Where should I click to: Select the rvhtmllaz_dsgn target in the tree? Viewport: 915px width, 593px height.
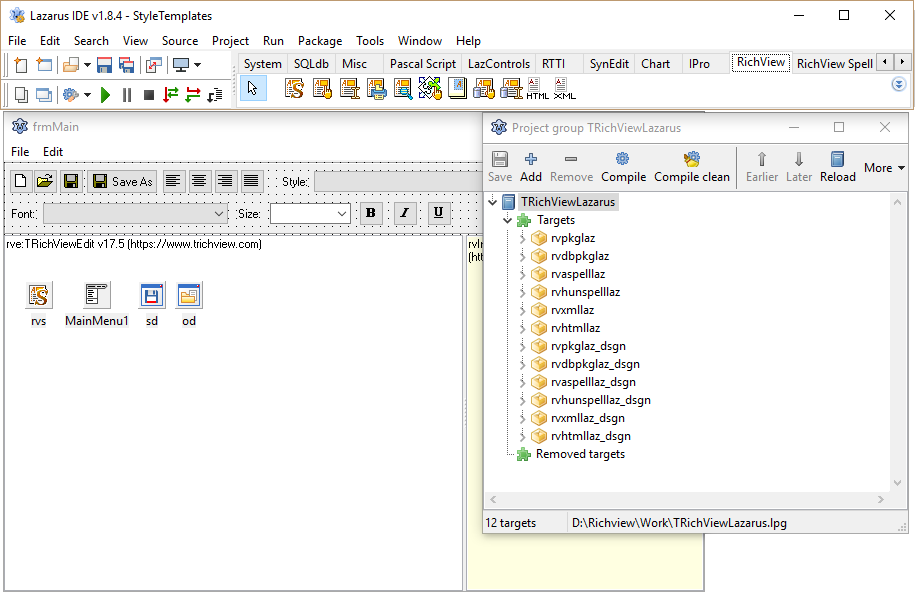pos(590,436)
